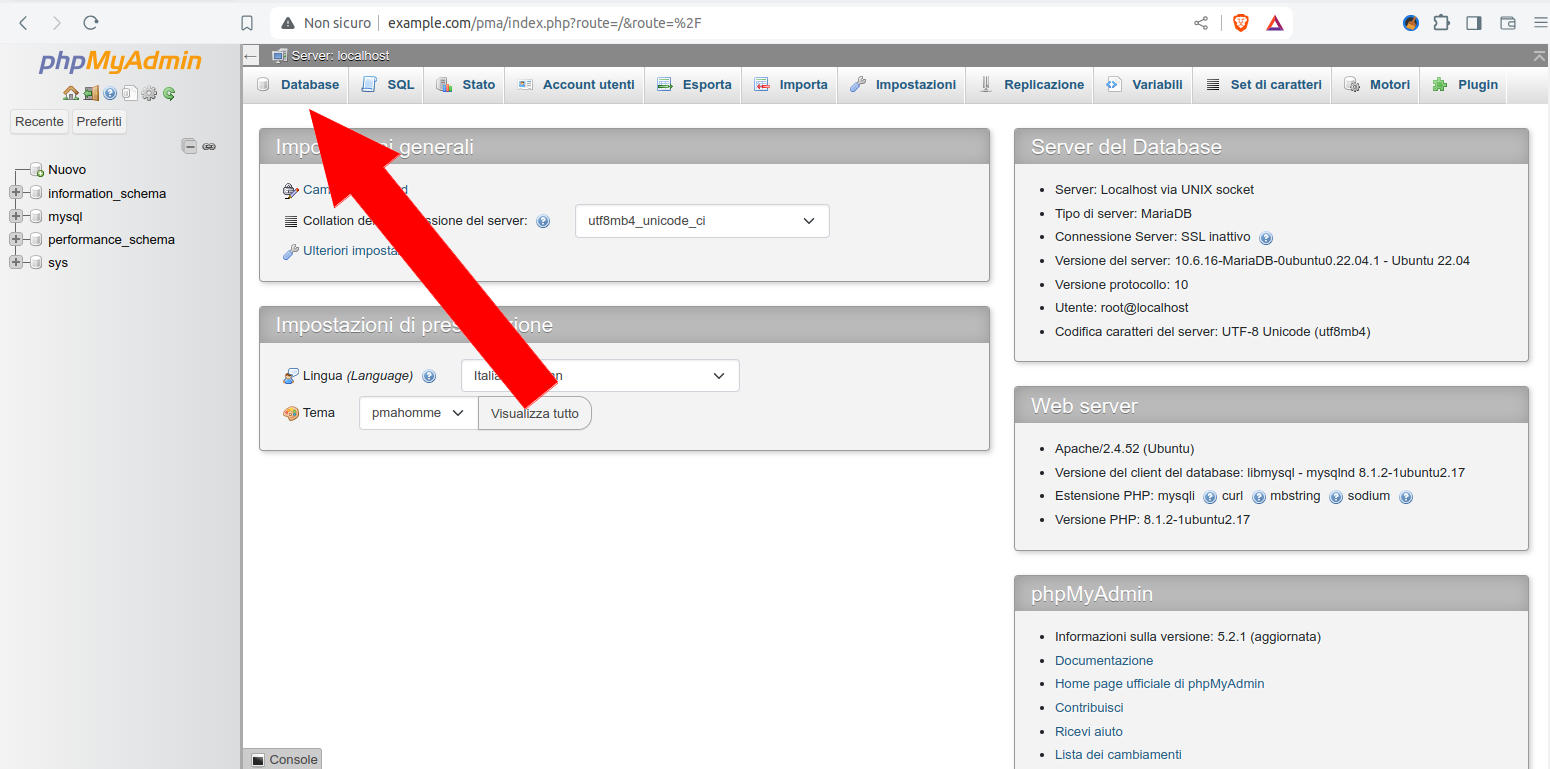Click database icon next to information_schema
Image resolution: width=1550 pixels, height=769 pixels.
[37, 193]
